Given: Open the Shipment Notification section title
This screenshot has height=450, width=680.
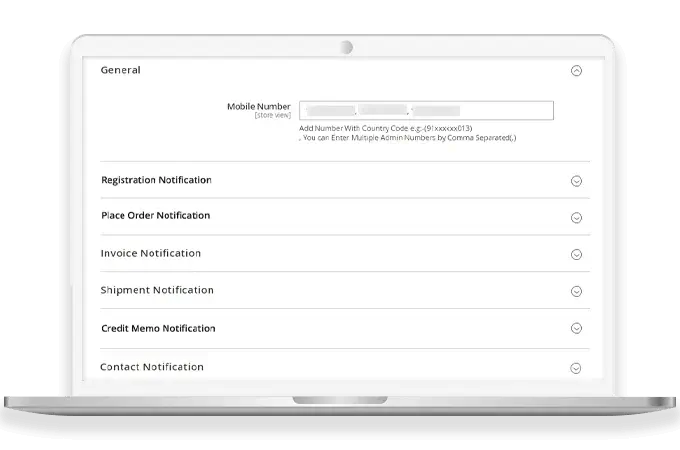Looking at the screenshot, I should [157, 290].
